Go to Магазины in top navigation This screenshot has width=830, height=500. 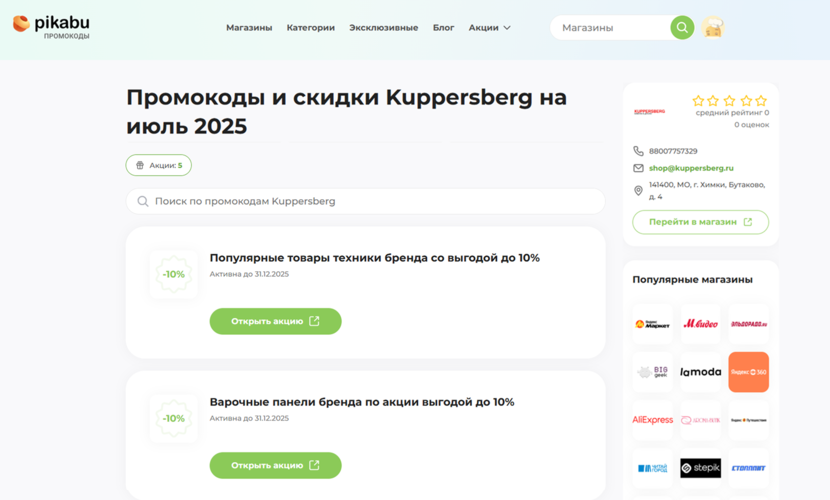point(249,28)
